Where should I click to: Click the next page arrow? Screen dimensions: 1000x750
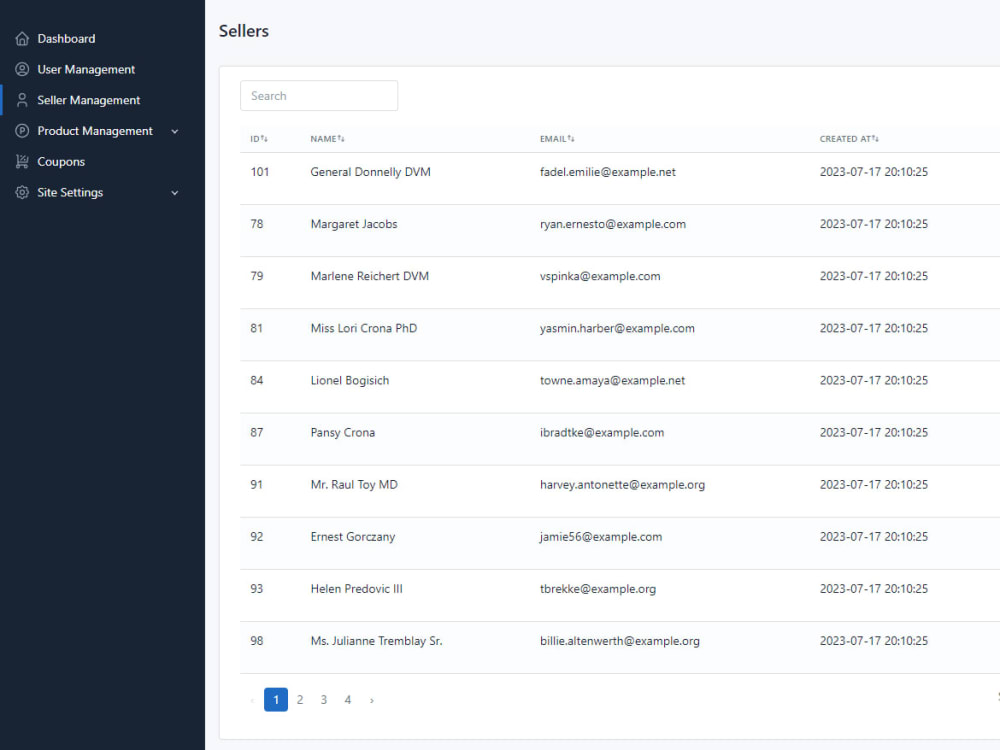click(372, 700)
